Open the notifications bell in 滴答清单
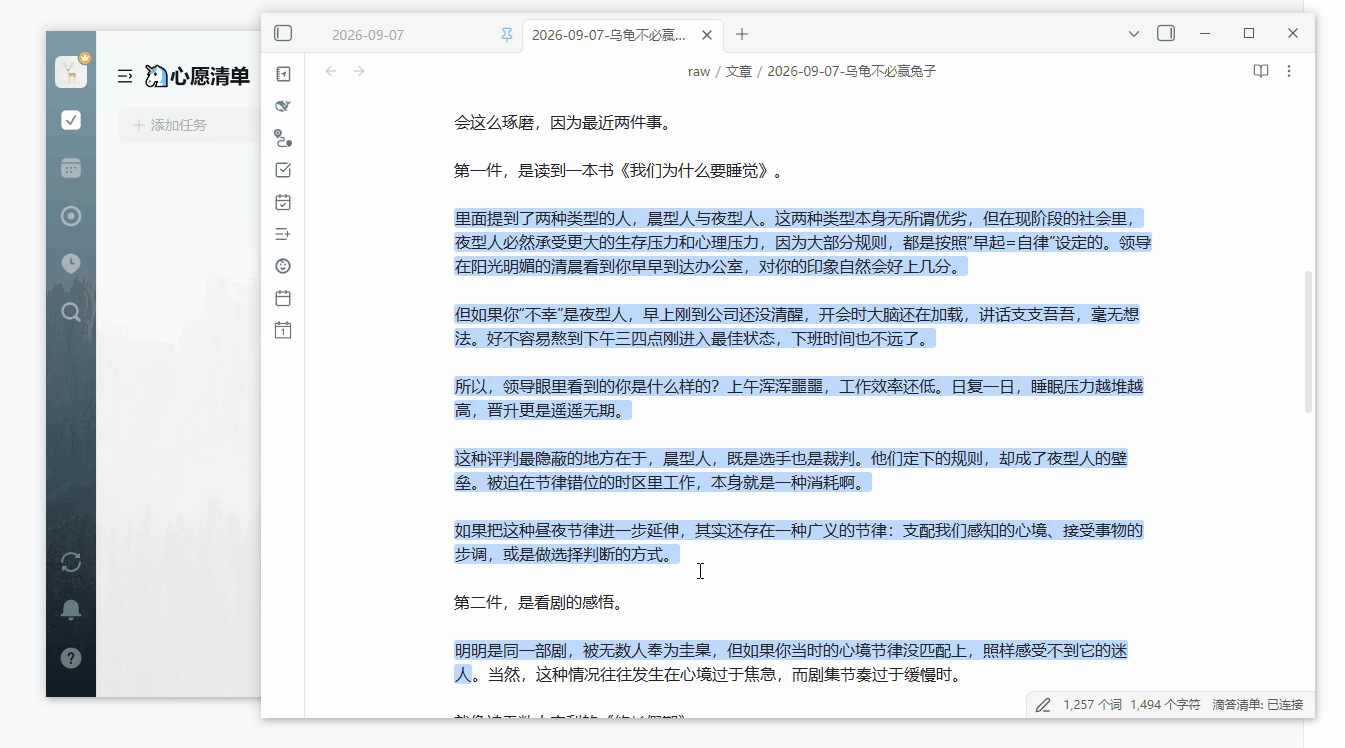1345x748 pixels. click(71, 610)
